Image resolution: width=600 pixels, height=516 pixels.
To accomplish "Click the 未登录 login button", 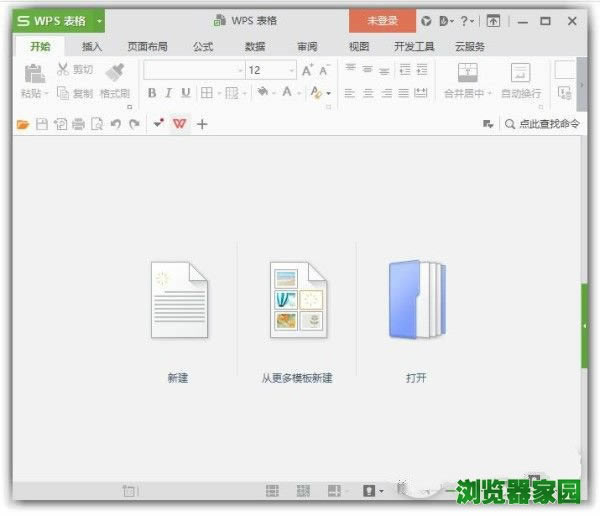I will coord(382,21).
